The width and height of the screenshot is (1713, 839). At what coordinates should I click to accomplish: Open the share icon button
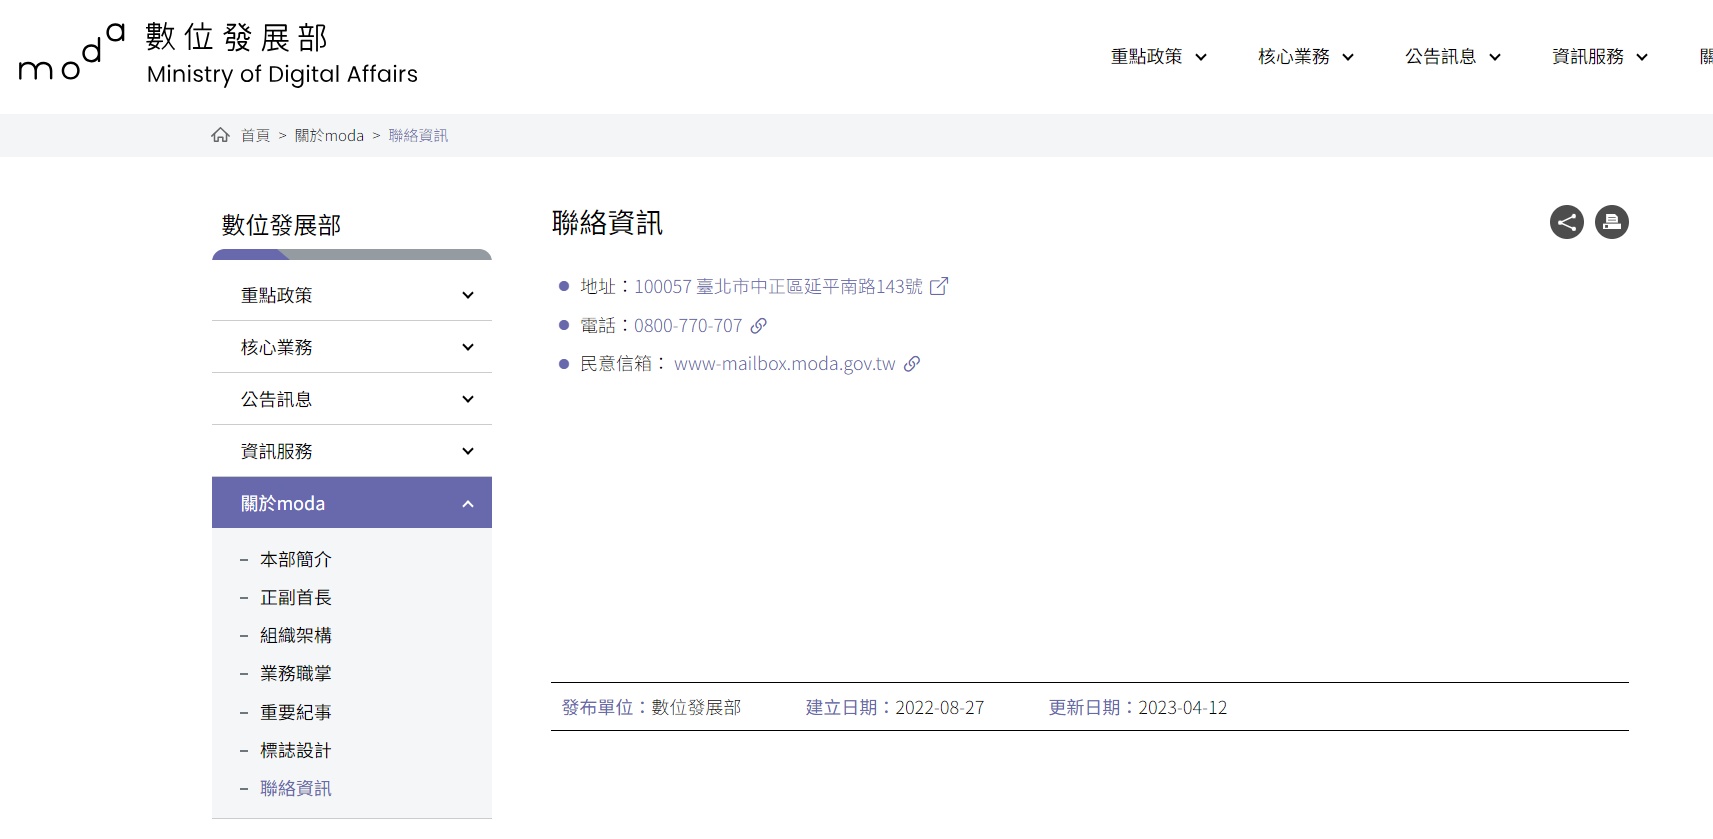tap(1567, 222)
